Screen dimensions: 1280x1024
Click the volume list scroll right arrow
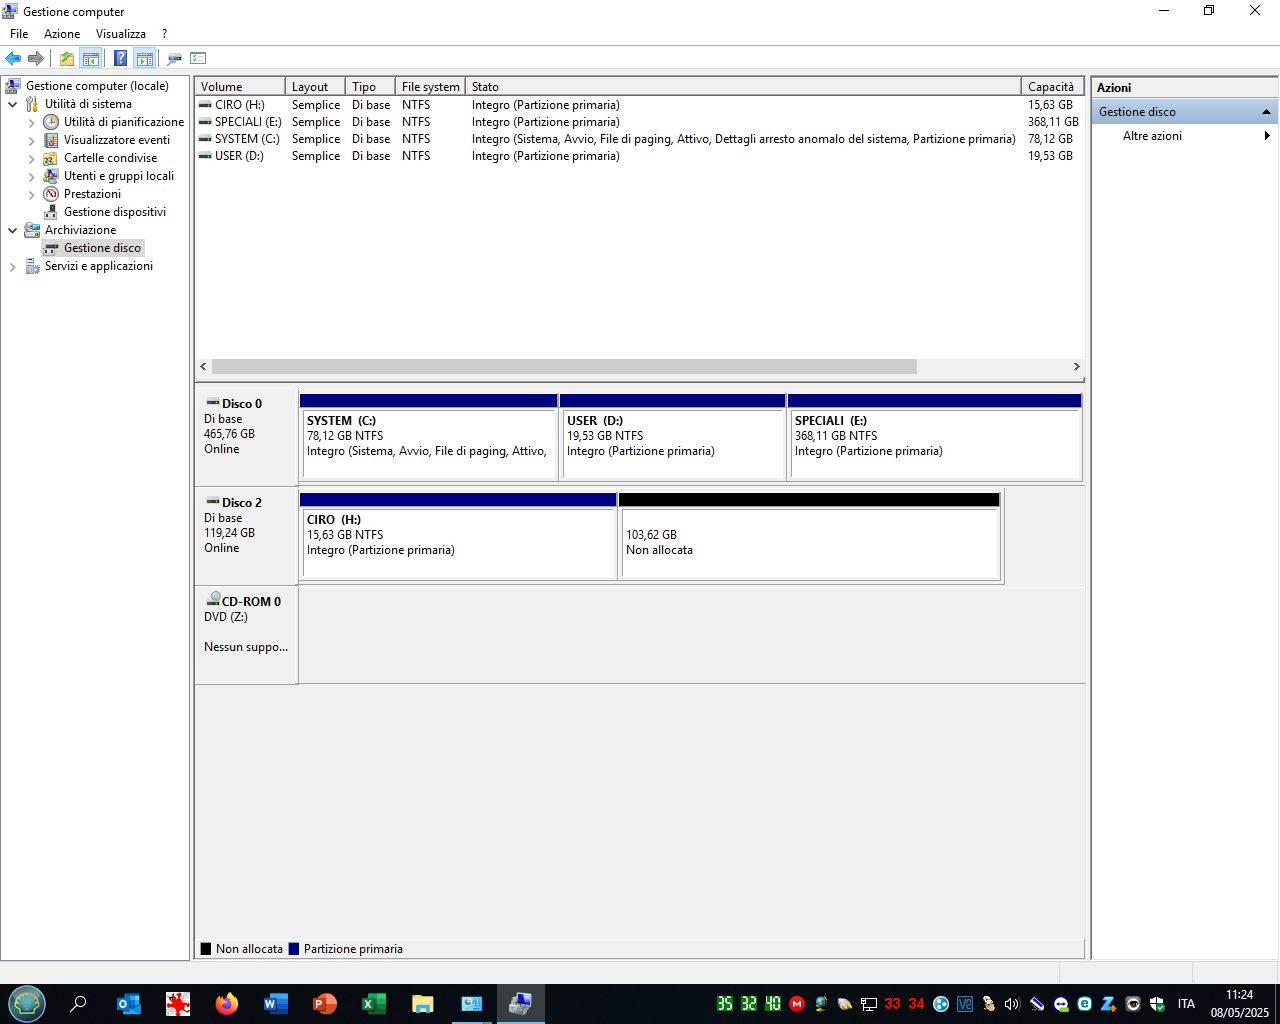pos(1076,367)
